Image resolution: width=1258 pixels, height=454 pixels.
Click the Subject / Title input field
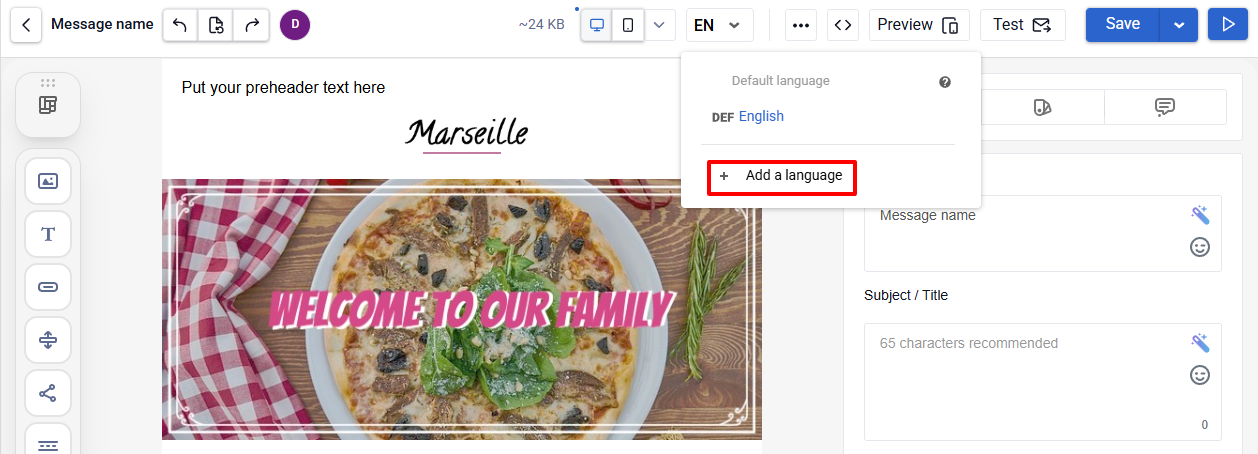click(1042, 382)
